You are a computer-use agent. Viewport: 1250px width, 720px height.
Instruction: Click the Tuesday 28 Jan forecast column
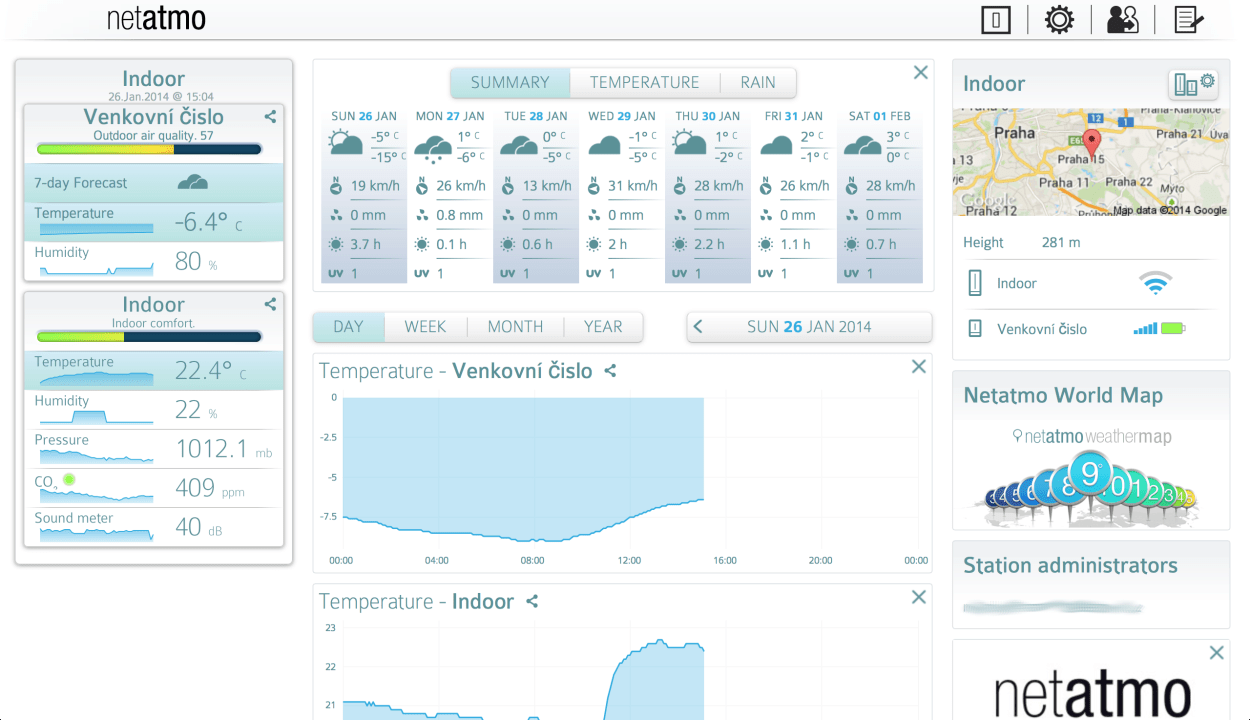tap(536, 194)
